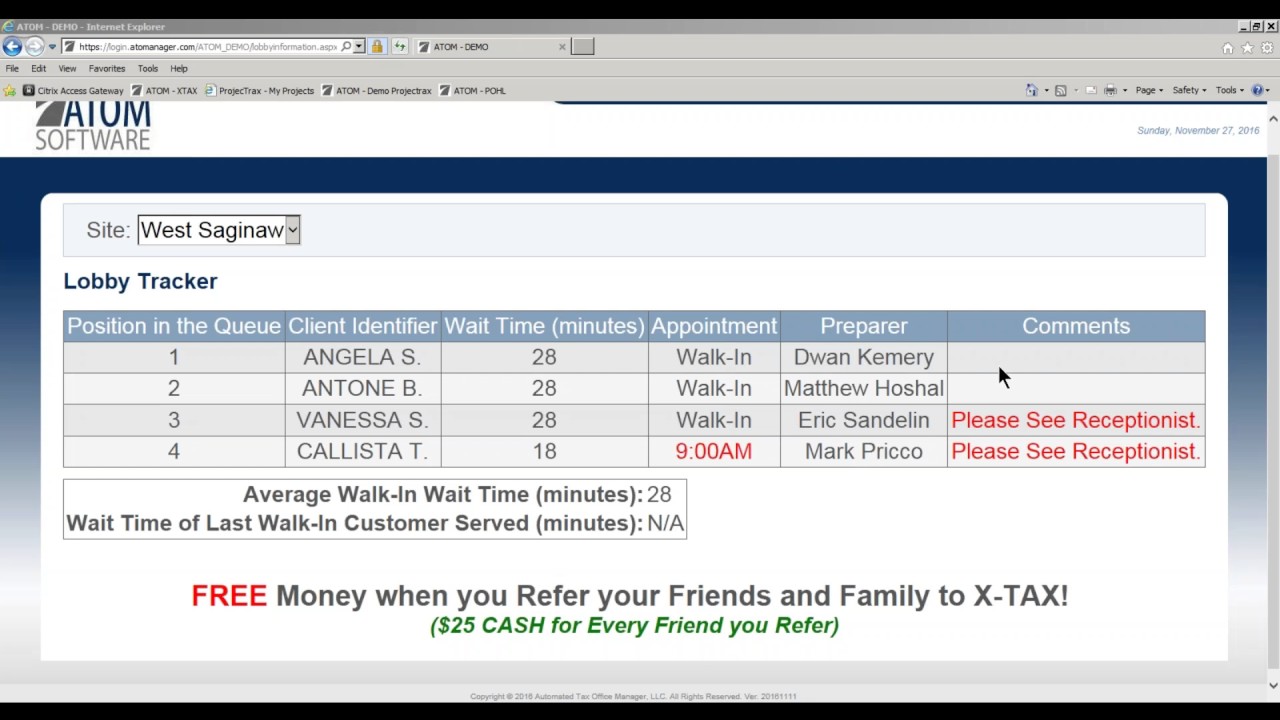The height and width of the screenshot is (720, 1280).
Task: Click the blue Help question mark icon
Action: coord(1257,91)
